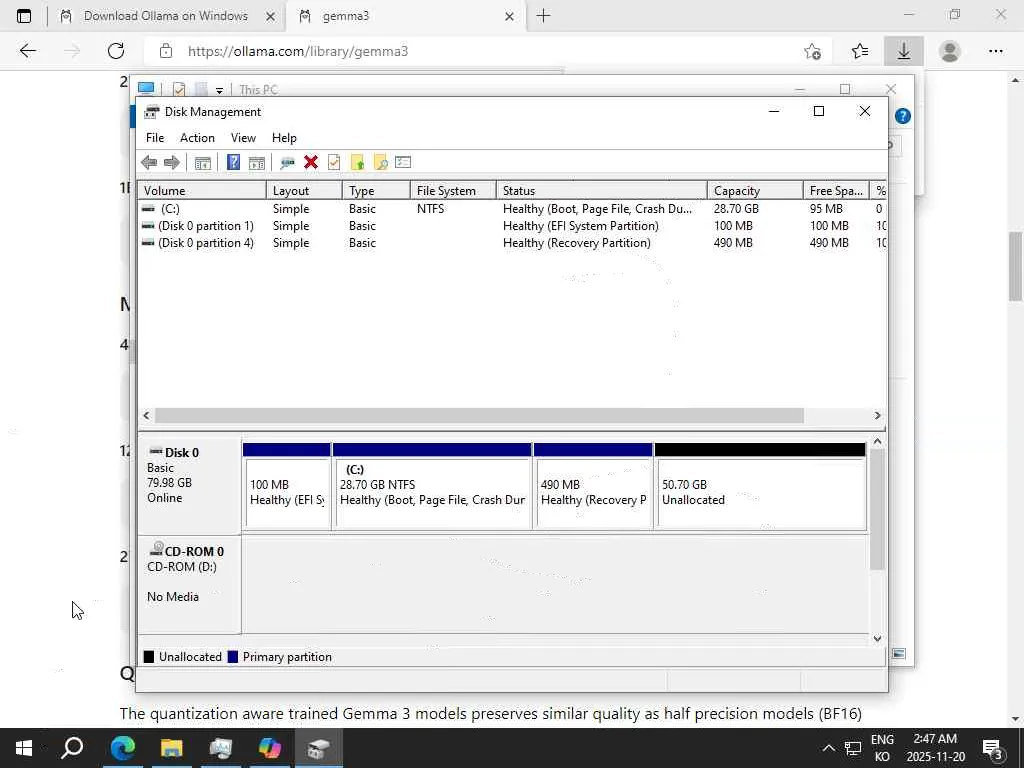Click the folder with magnifier toolbar icon
Screen dimensions: 1024x768
click(x=381, y=163)
